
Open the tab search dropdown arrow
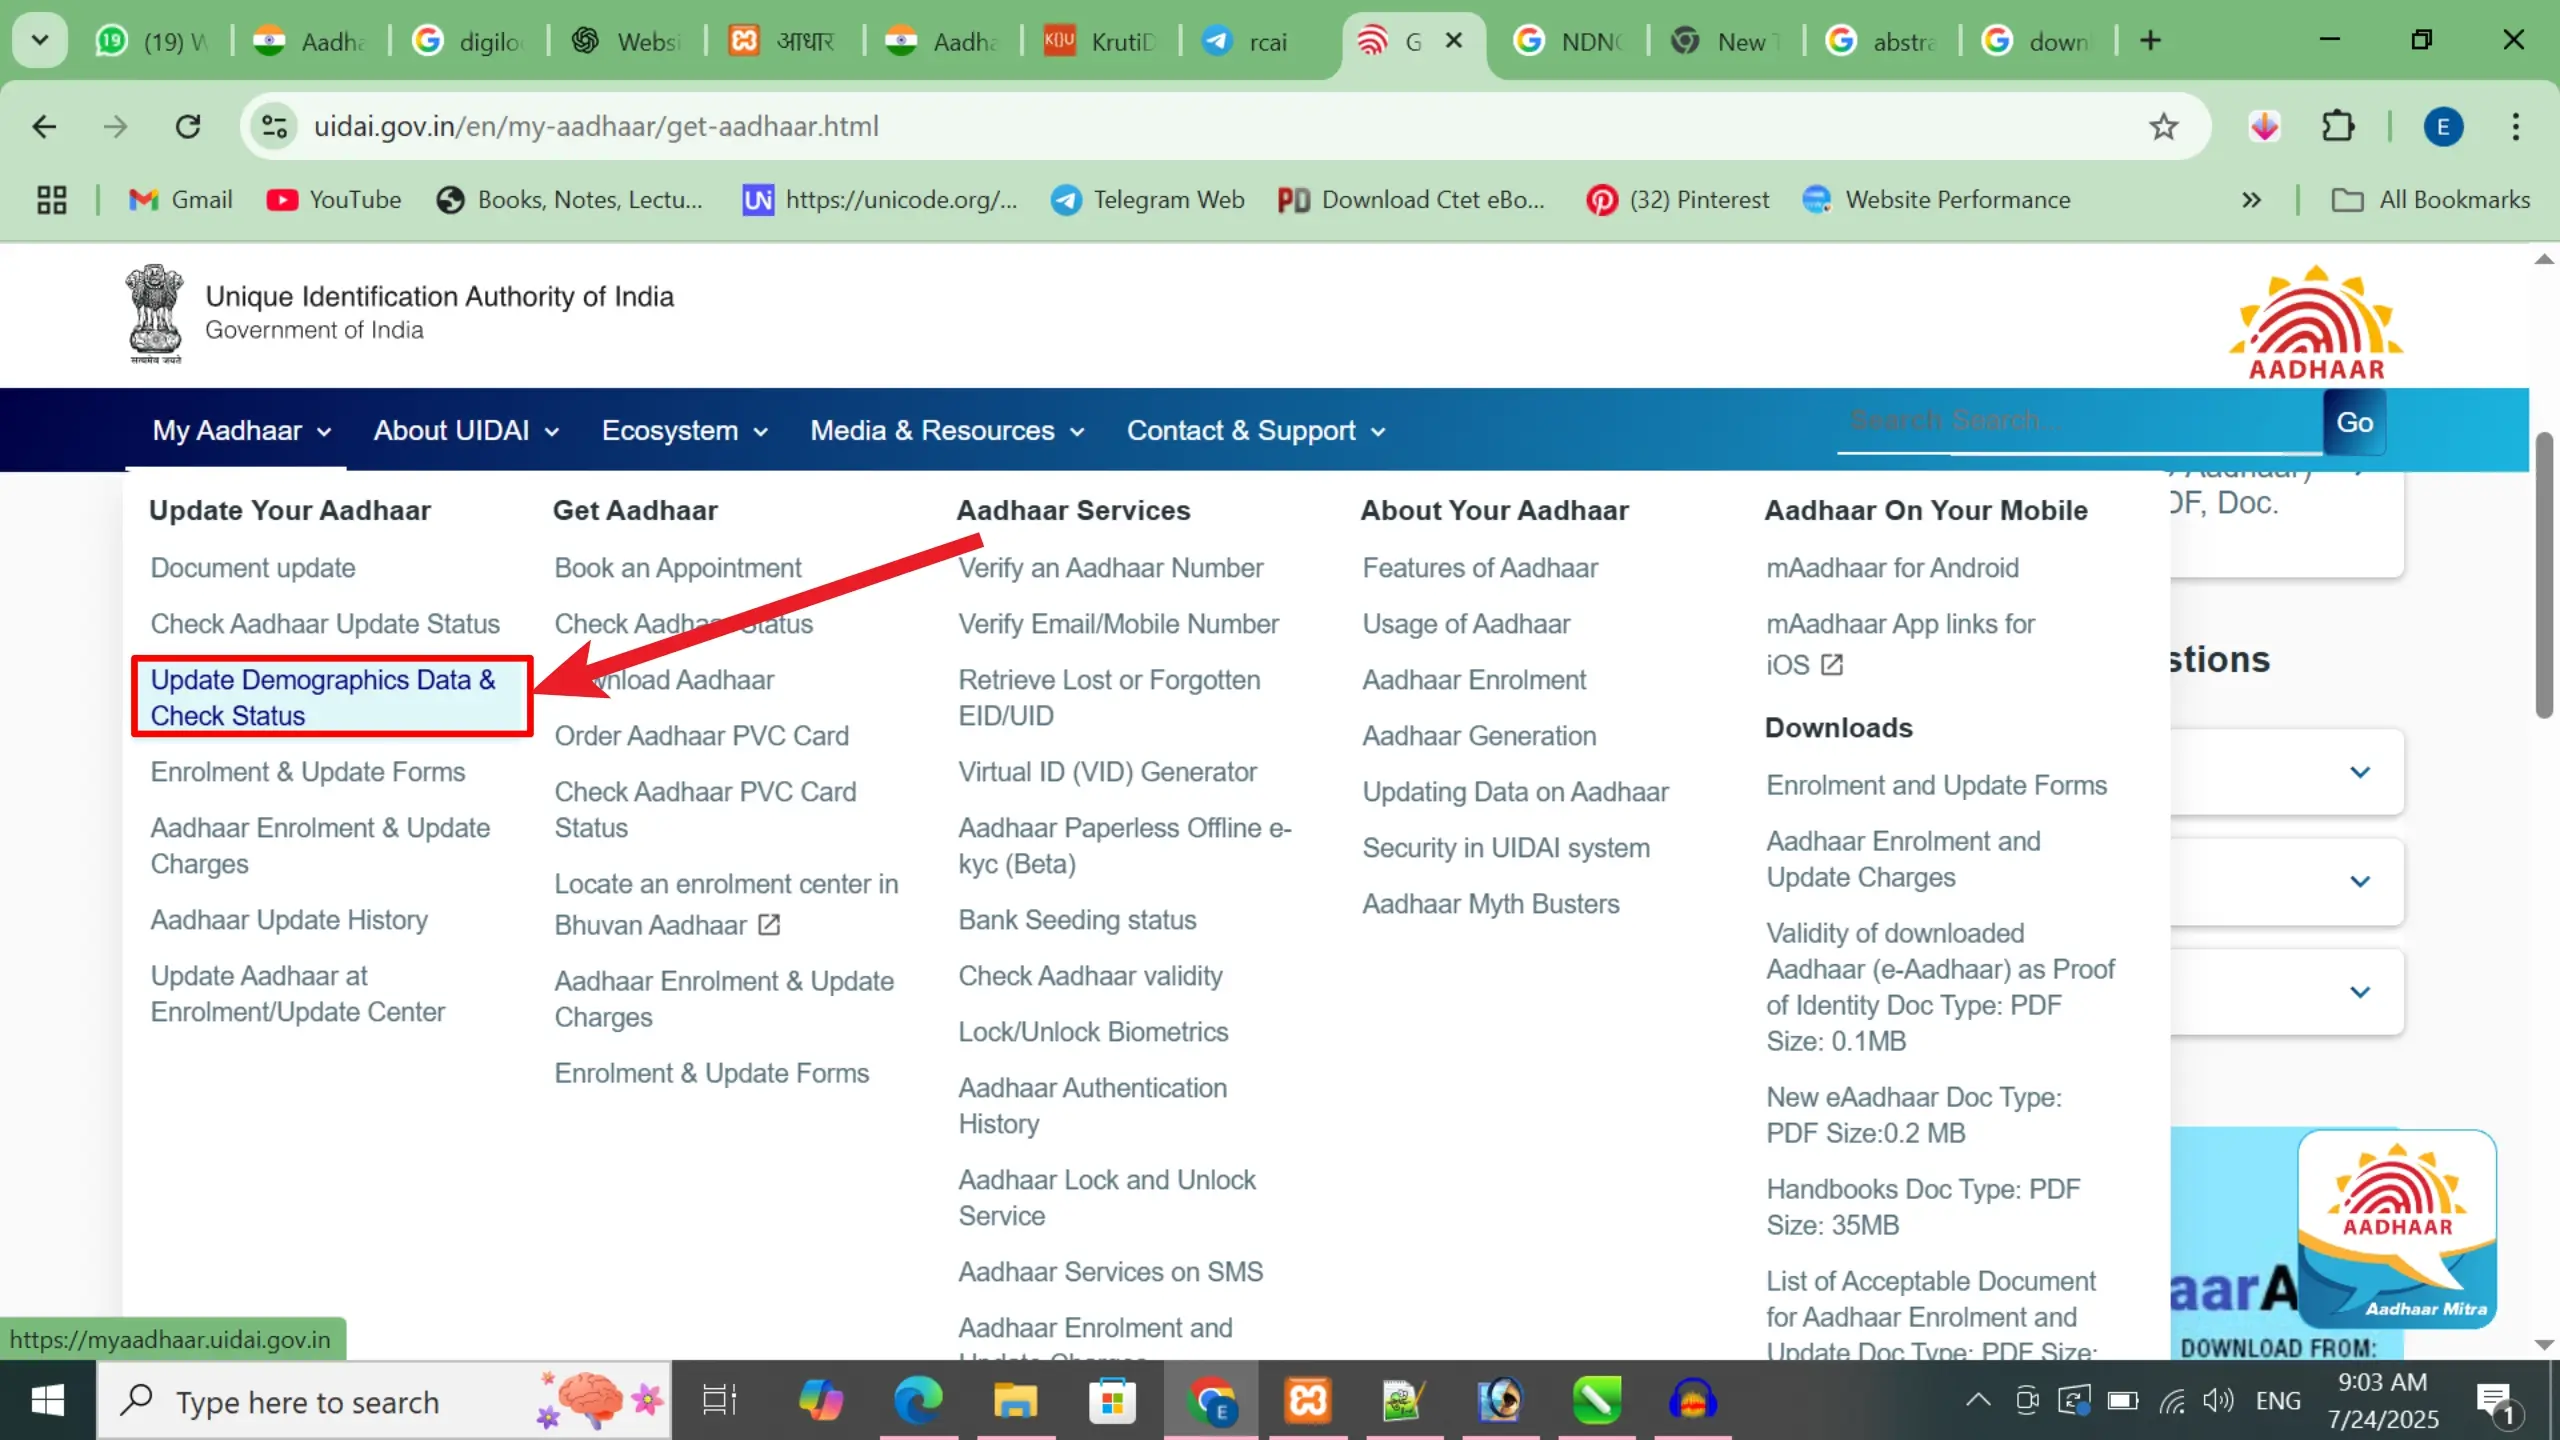40,41
